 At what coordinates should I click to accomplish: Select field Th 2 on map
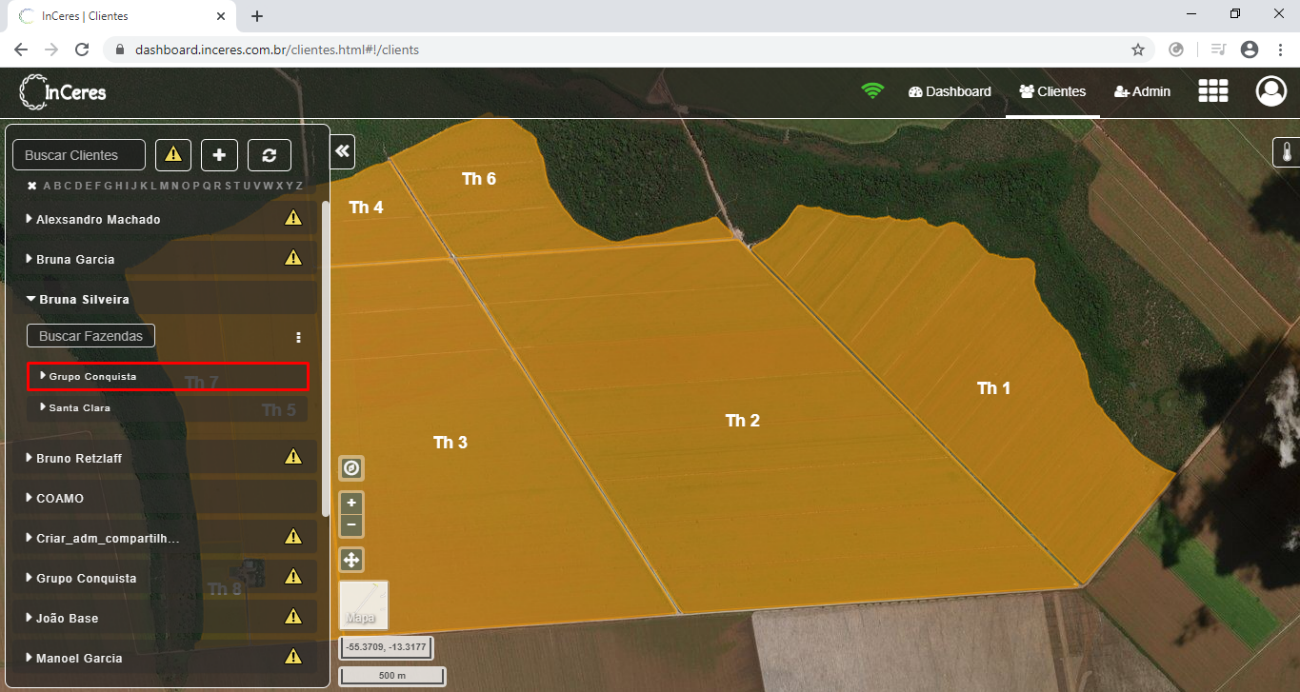point(742,421)
